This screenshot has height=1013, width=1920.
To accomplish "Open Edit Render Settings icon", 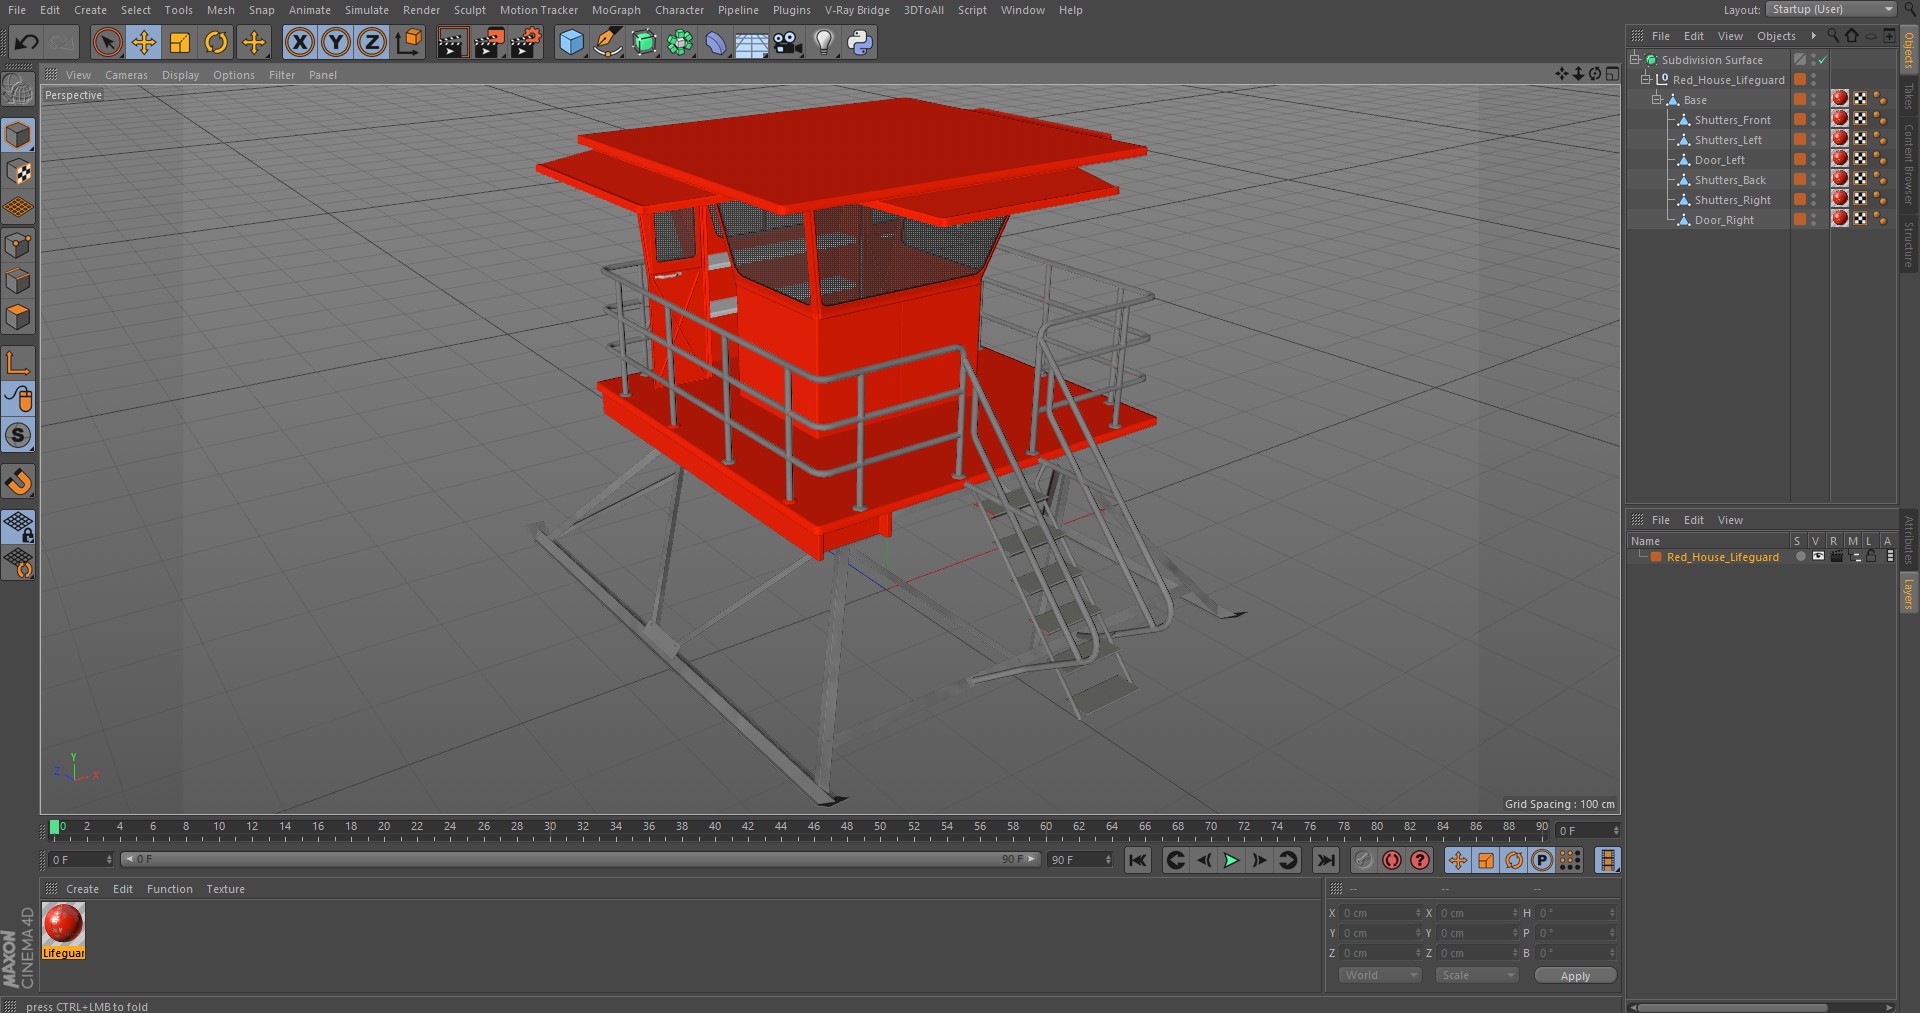I will coord(526,42).
